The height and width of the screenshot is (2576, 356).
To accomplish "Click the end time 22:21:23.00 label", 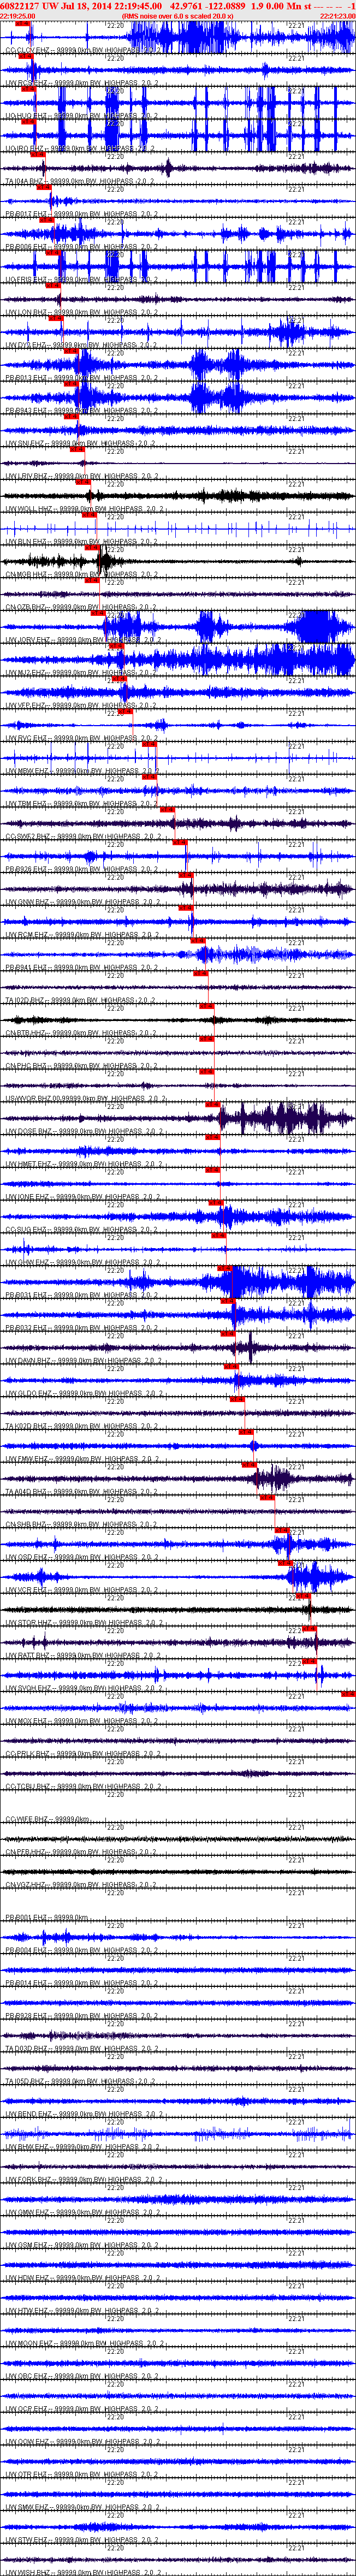I will pos(337,17).
